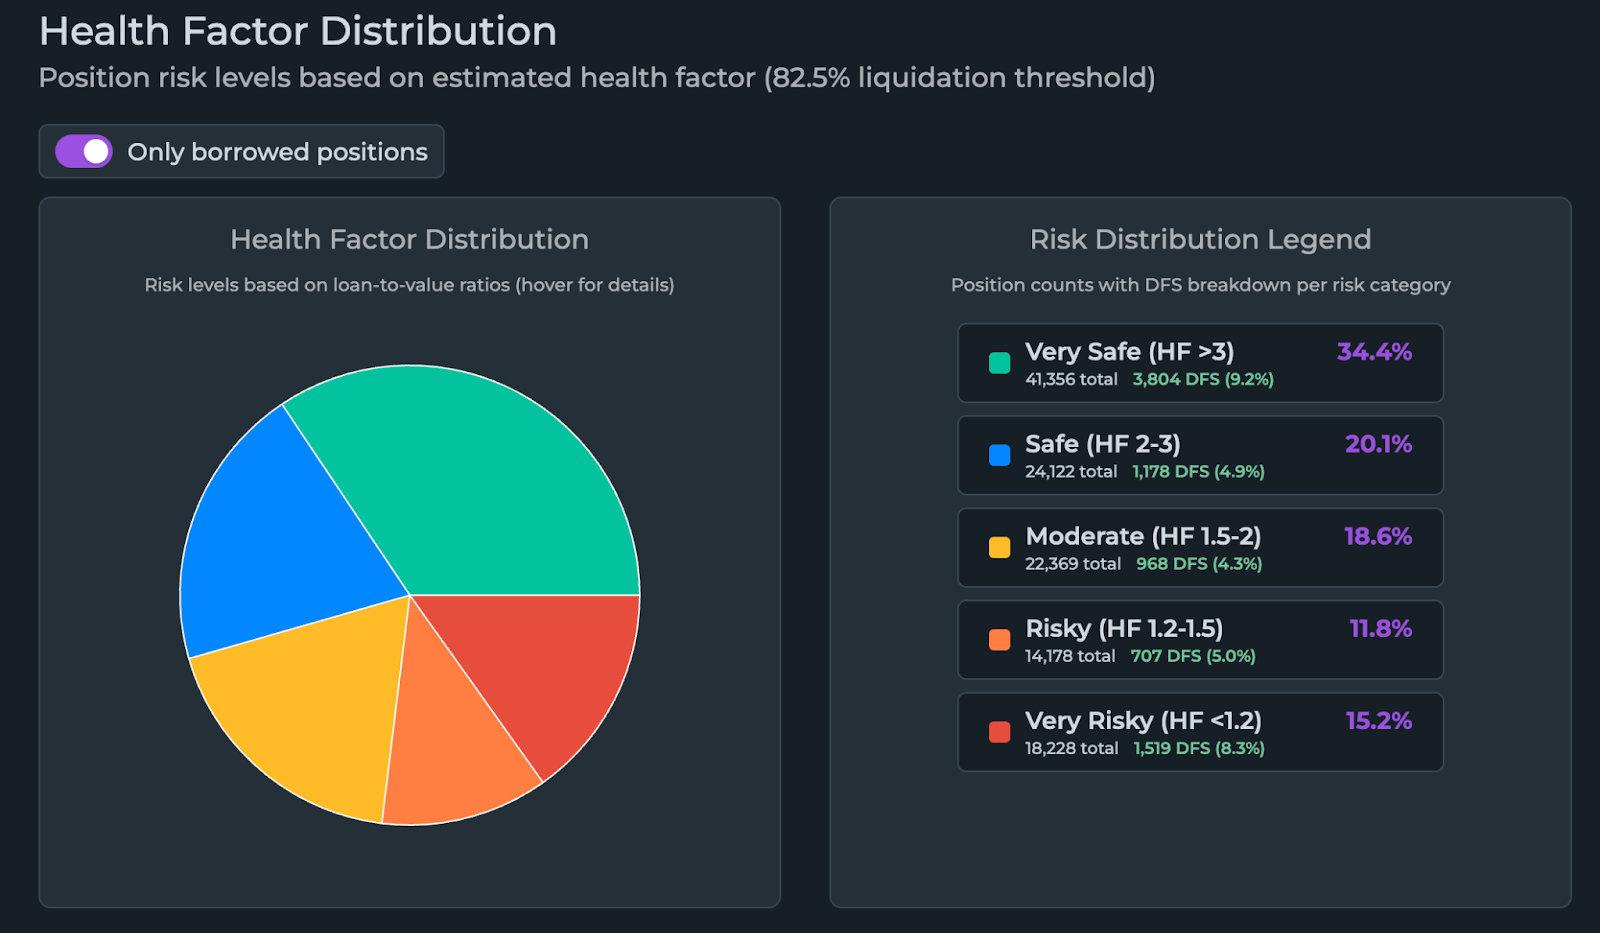The width and height of the screenshot is (1600, 933).
Task: Click the Only borrowed positions label
Action: [277, 152]
